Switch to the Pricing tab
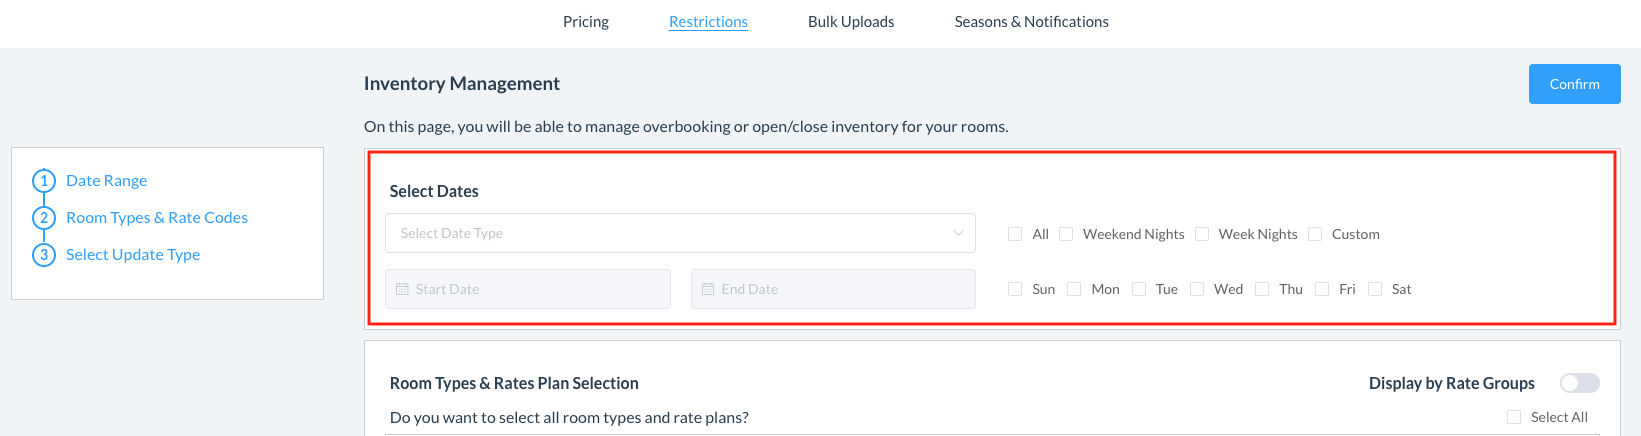The image size is (1641, 436). (x=586, y=22)
